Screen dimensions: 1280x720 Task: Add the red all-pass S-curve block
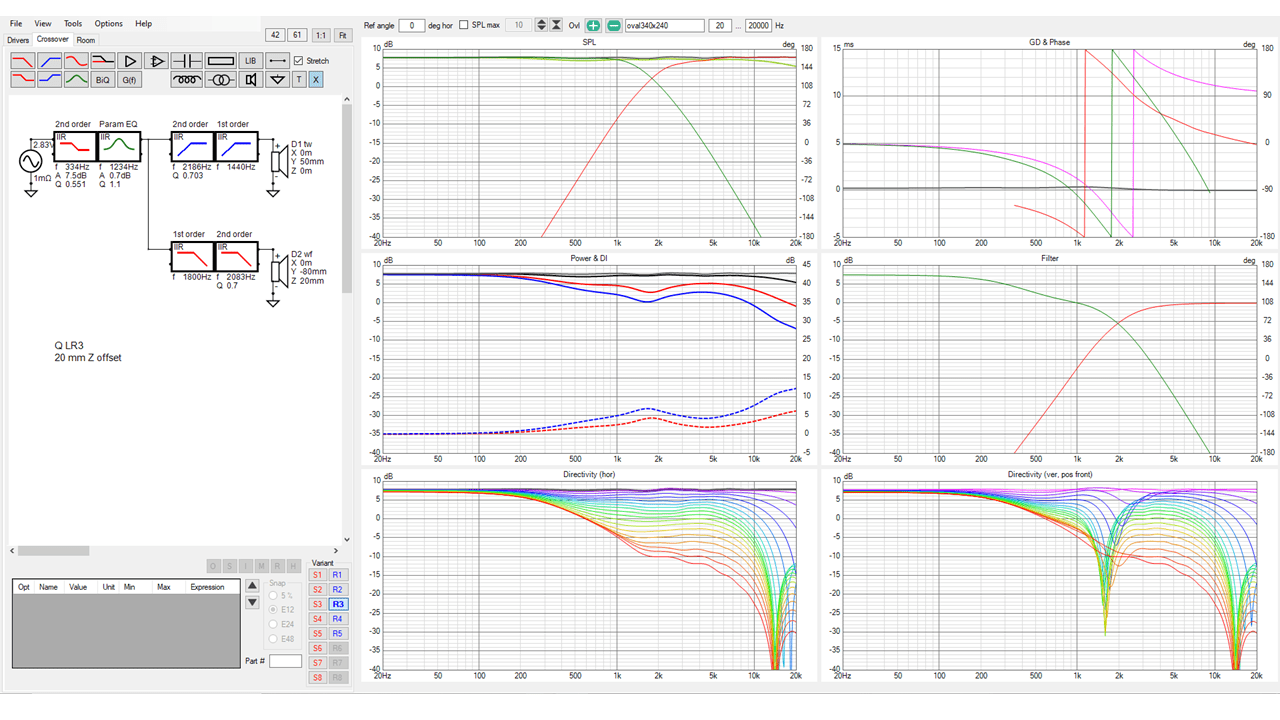click(76, 61)
